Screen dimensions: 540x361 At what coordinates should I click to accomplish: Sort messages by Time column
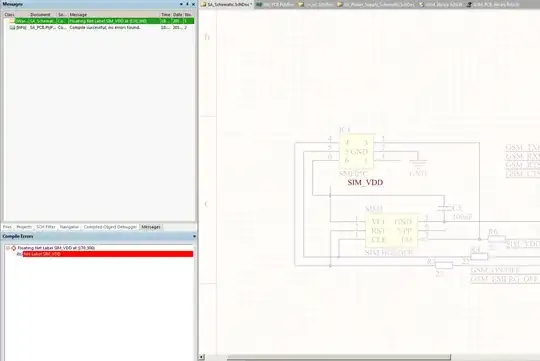(x=166, y=15)
